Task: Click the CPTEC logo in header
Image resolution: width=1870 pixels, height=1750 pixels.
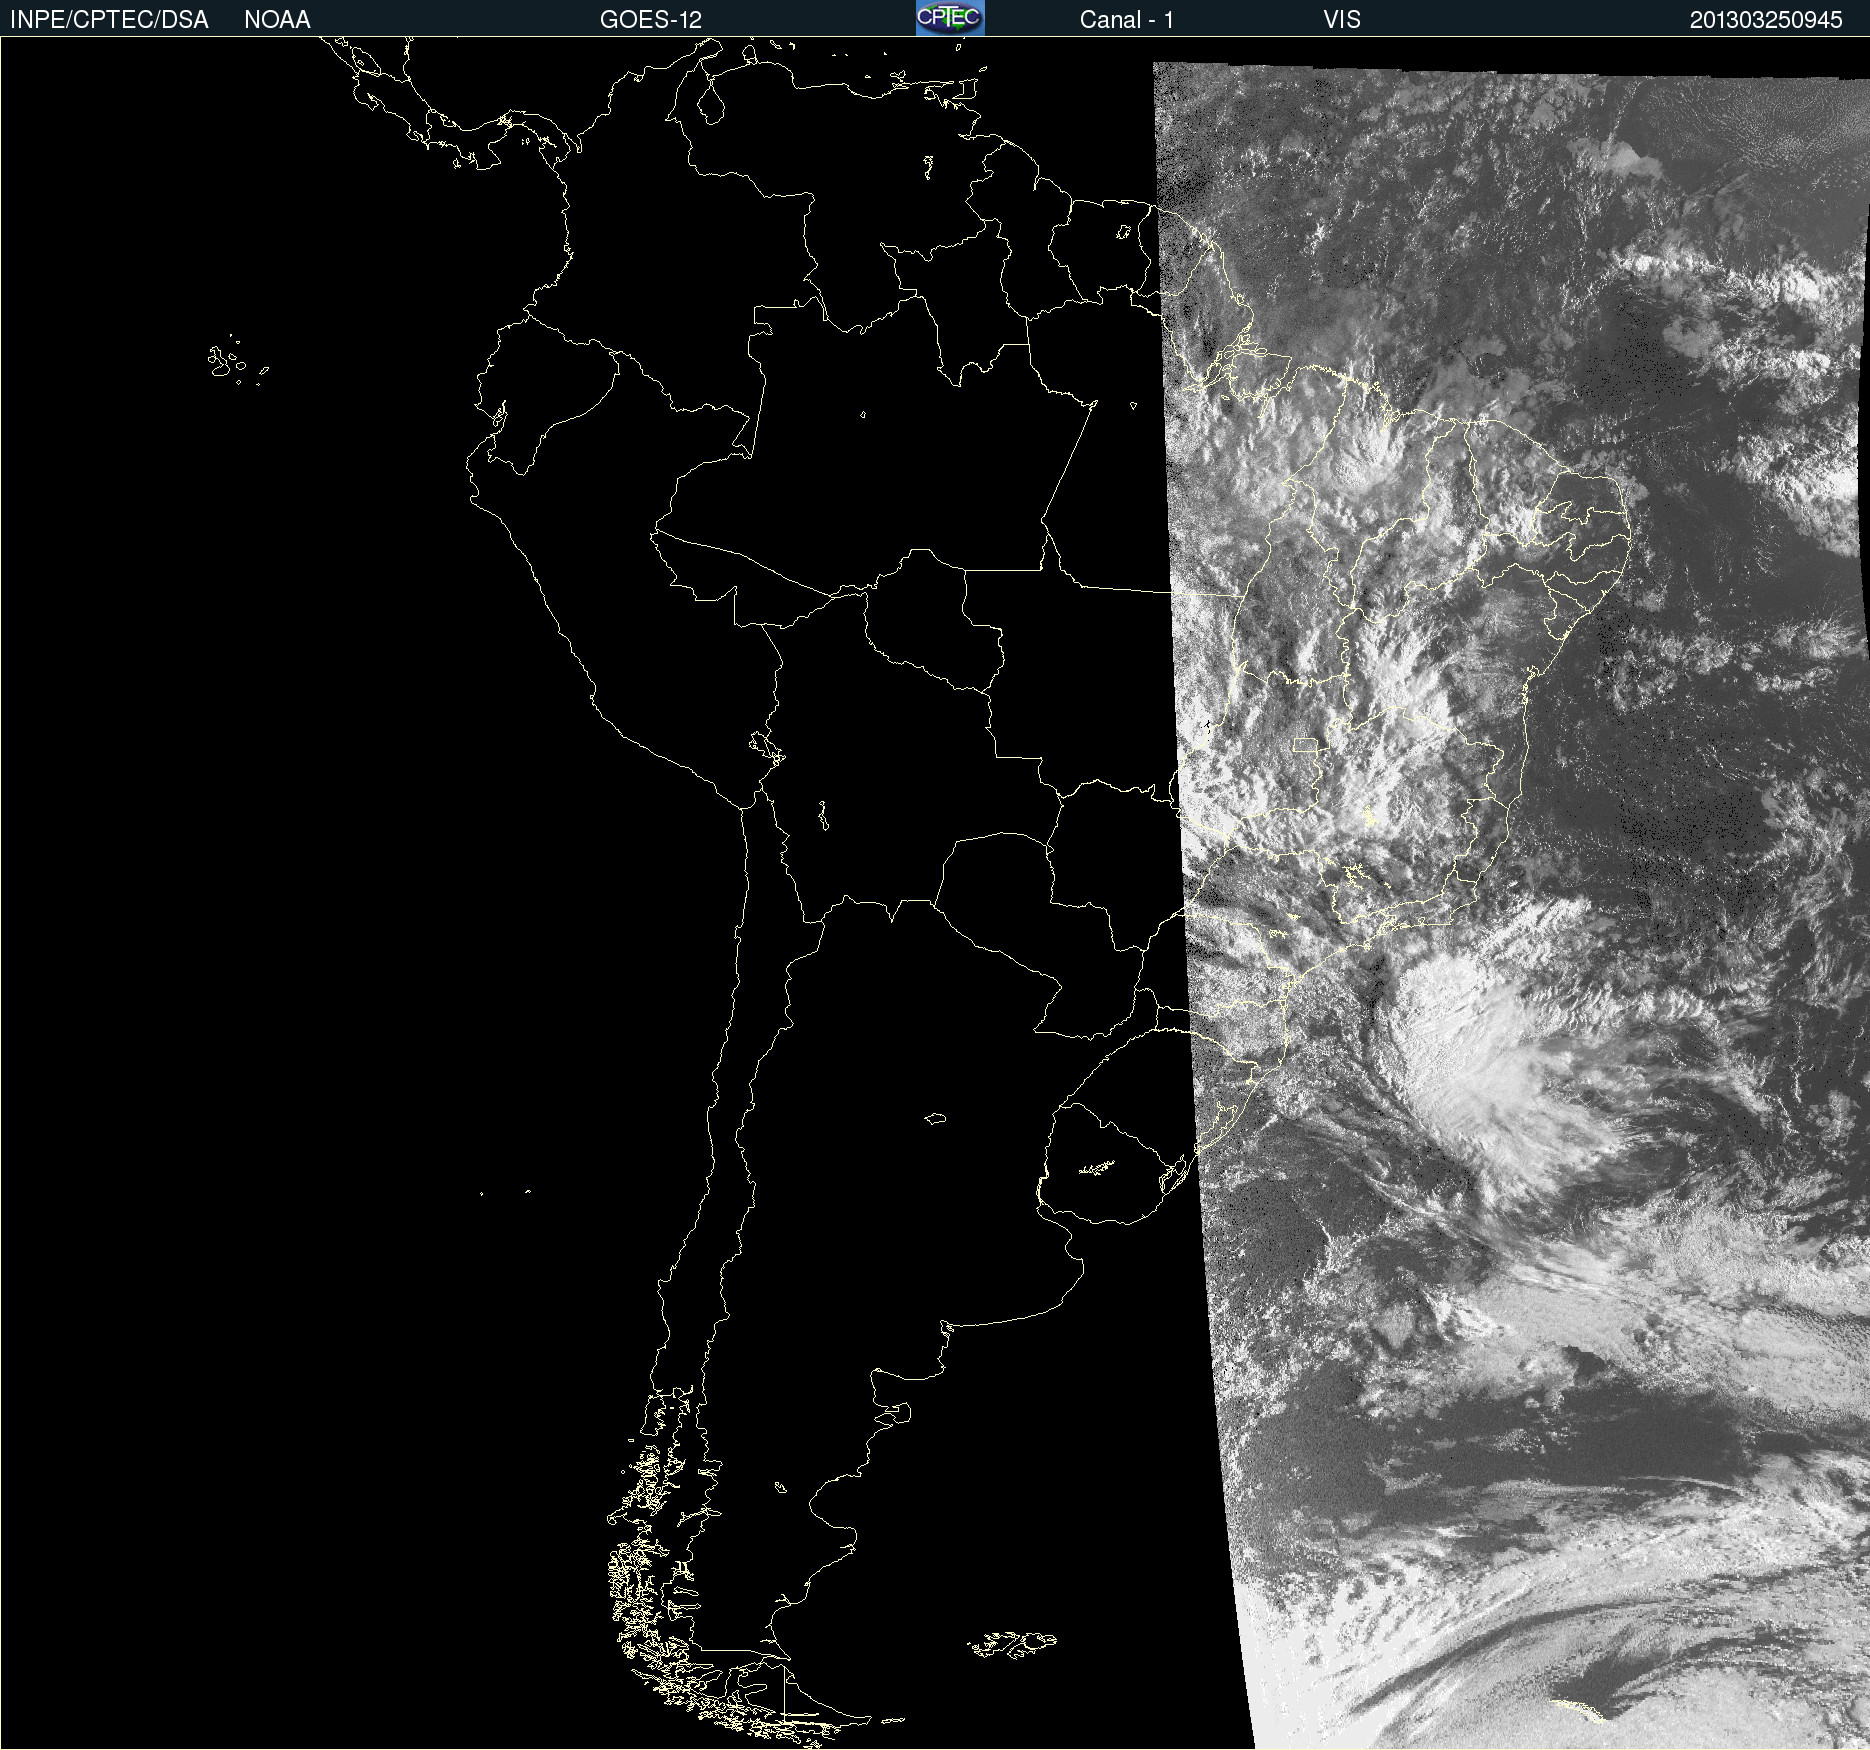Action: click(950, 18)
